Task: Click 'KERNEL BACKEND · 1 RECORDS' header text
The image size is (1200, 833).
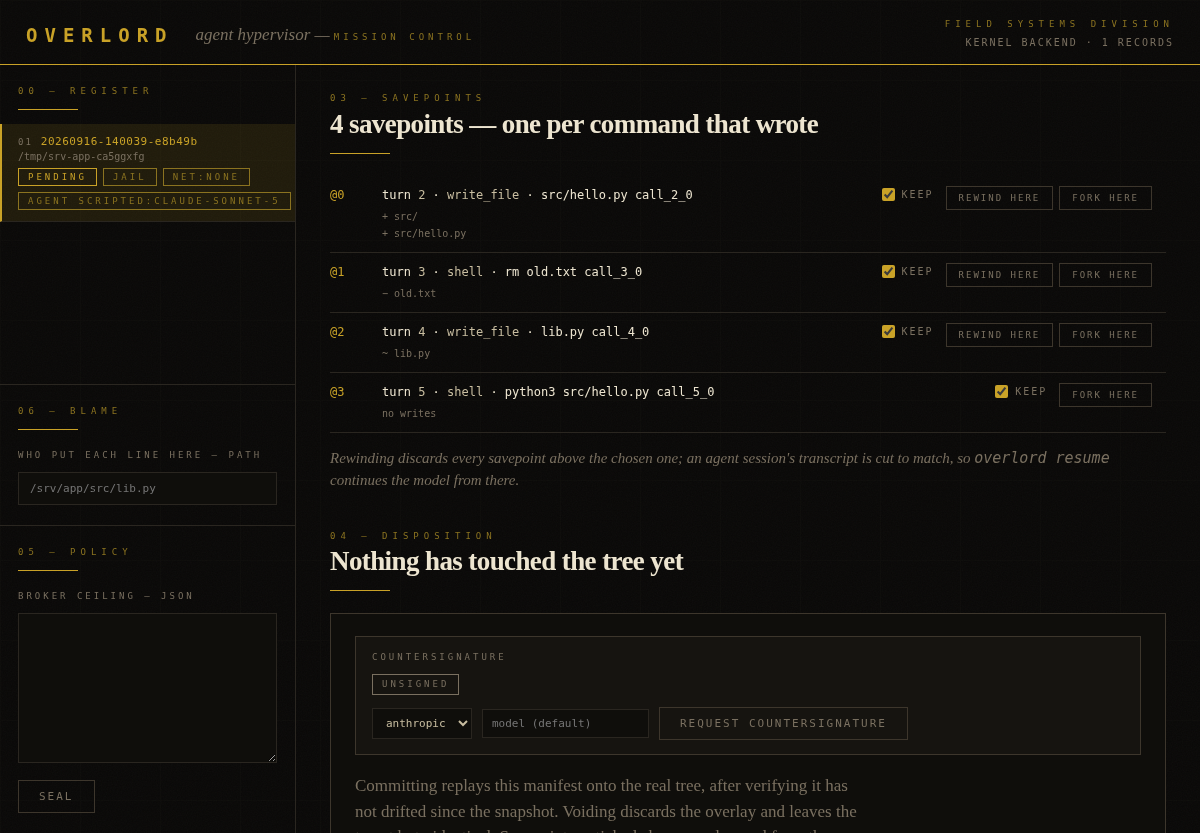Action: tap(1069, 43)
